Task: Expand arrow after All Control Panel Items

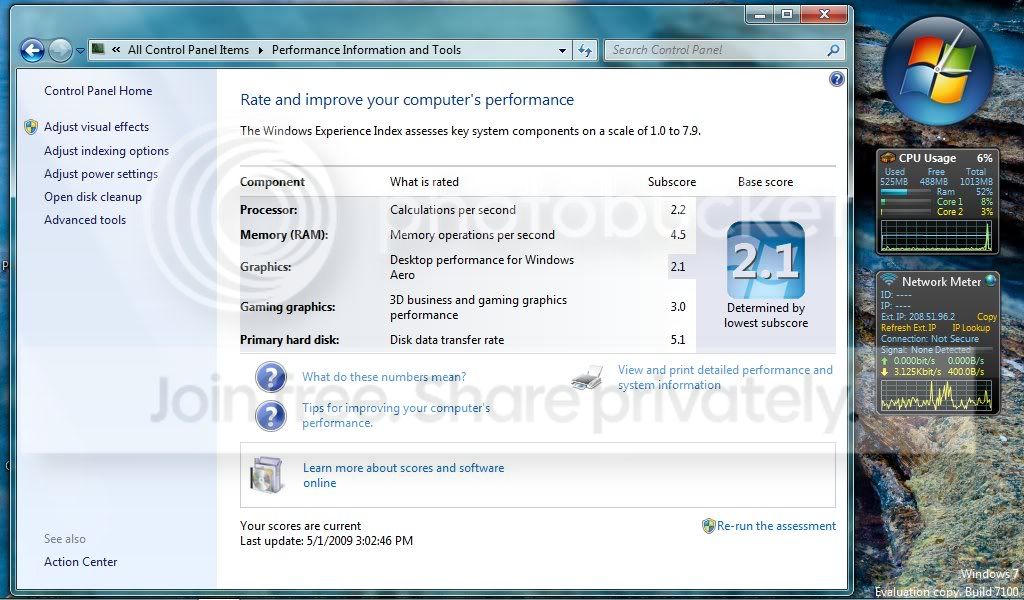Action: click(260, 50)
